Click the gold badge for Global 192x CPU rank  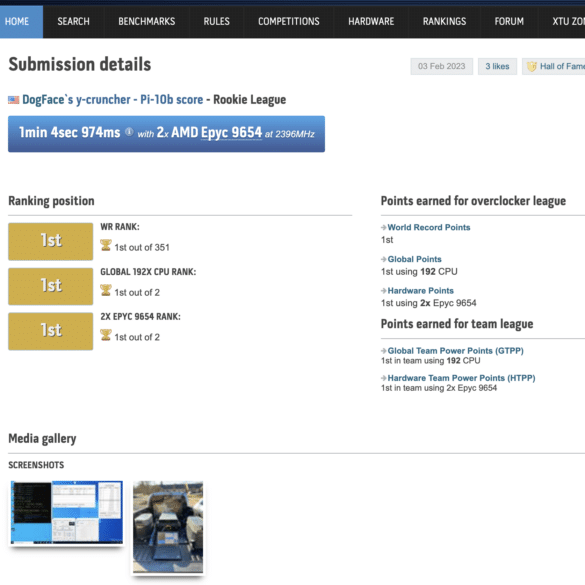[x=51, y=286]
